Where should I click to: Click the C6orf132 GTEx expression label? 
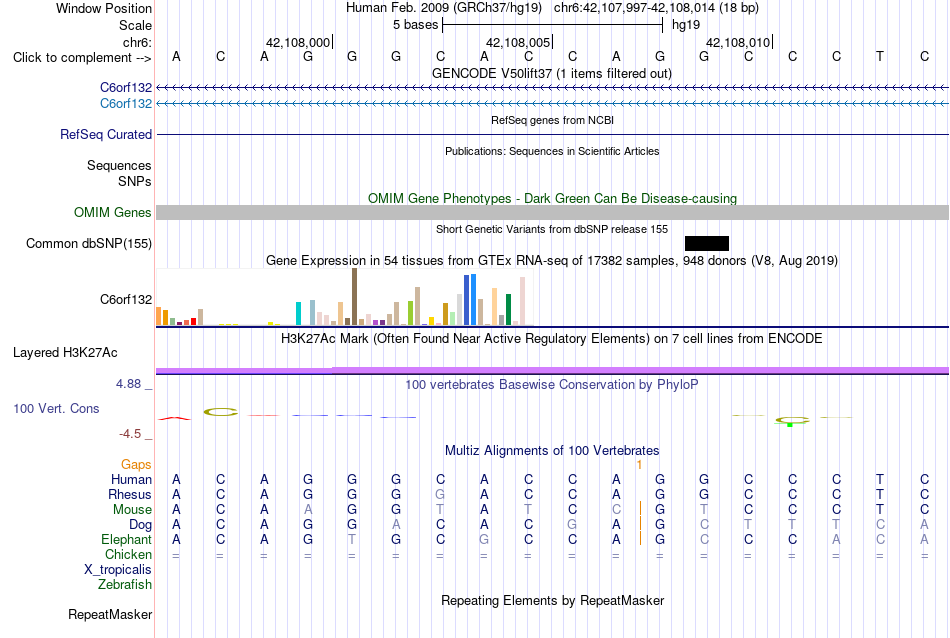pos(126,299)
